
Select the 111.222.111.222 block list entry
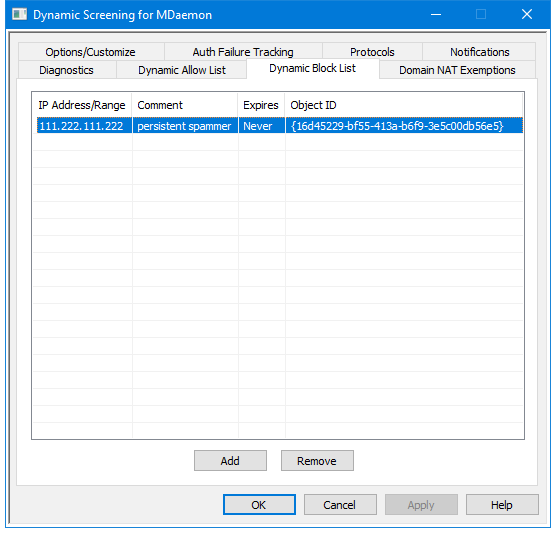pyautogui.click(x=280, y=126)
